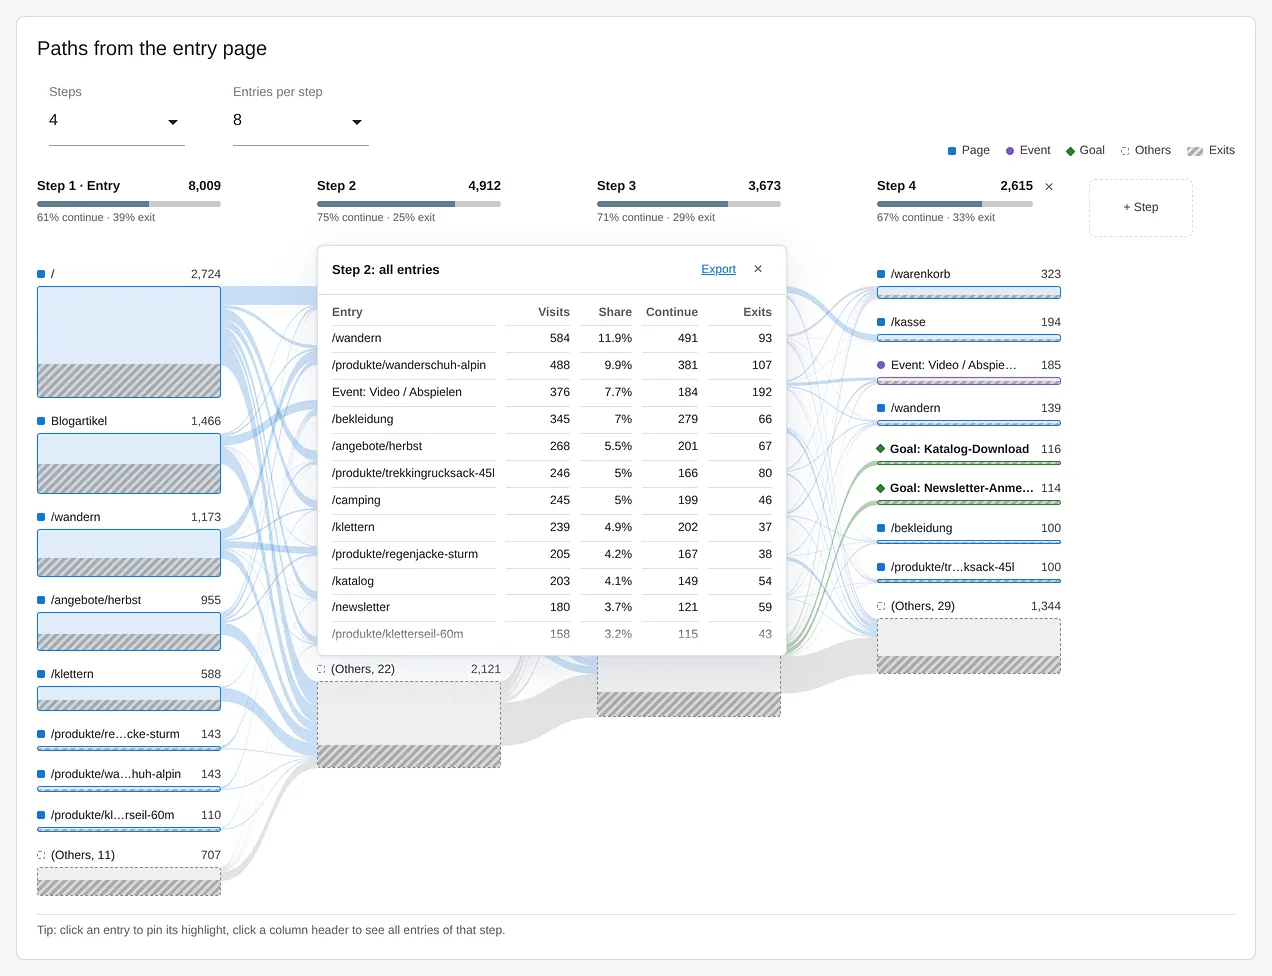The height and width of the screenshot is (976, 1272).
Task: Click the Export link in the popup
Action: 718,269
